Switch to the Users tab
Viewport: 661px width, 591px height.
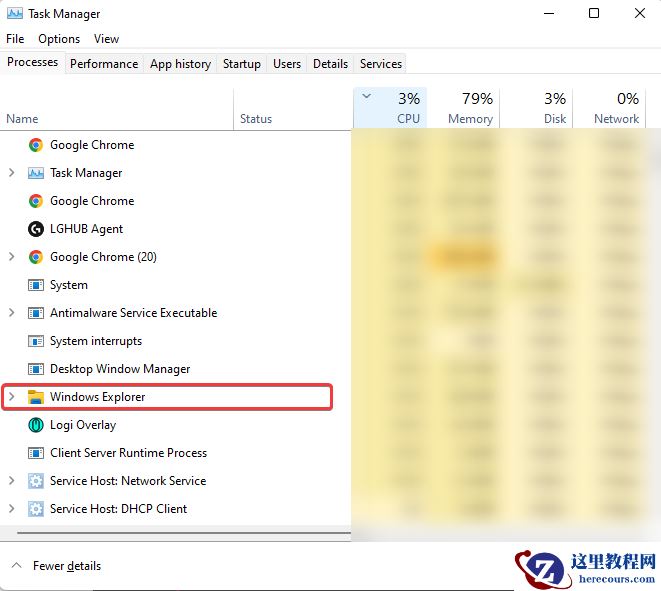pos(287,64)
